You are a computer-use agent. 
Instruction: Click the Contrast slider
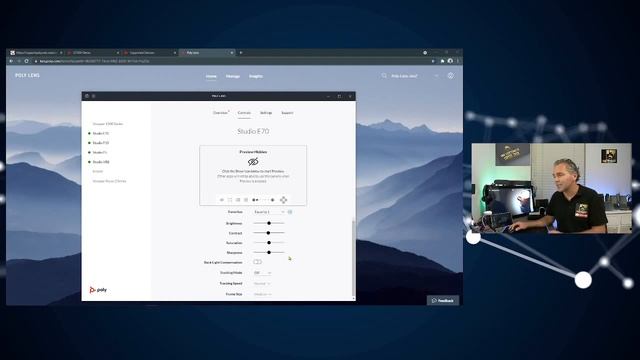[269, 233]
